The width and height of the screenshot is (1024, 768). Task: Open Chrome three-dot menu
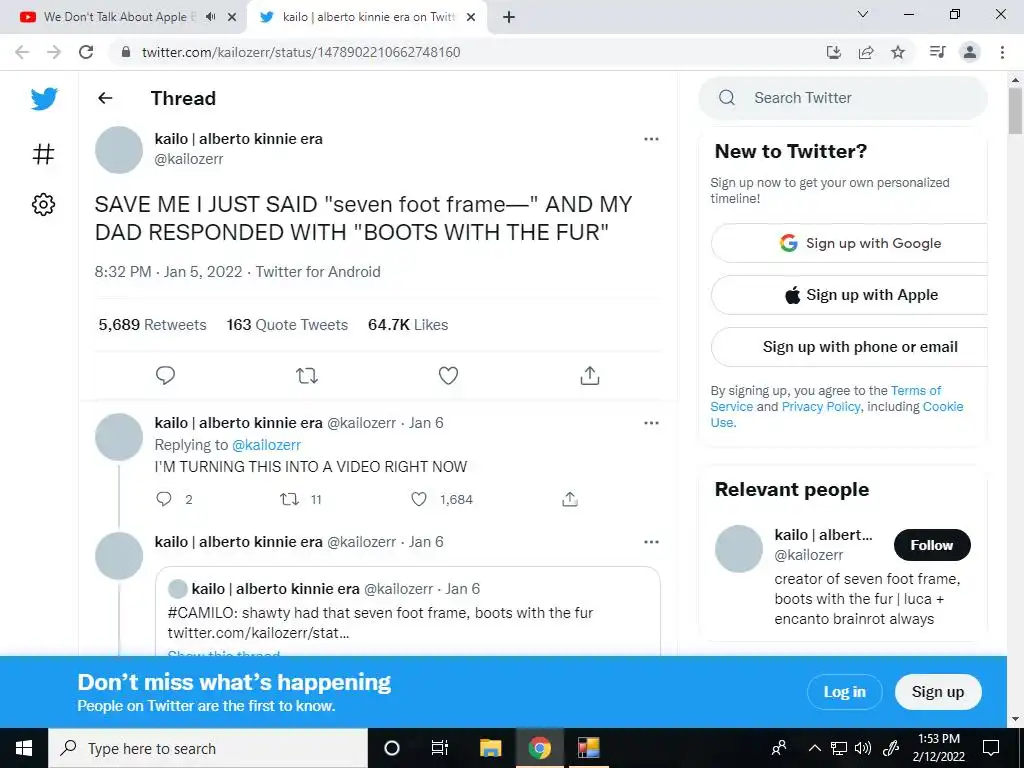(x=1002, y=52)
